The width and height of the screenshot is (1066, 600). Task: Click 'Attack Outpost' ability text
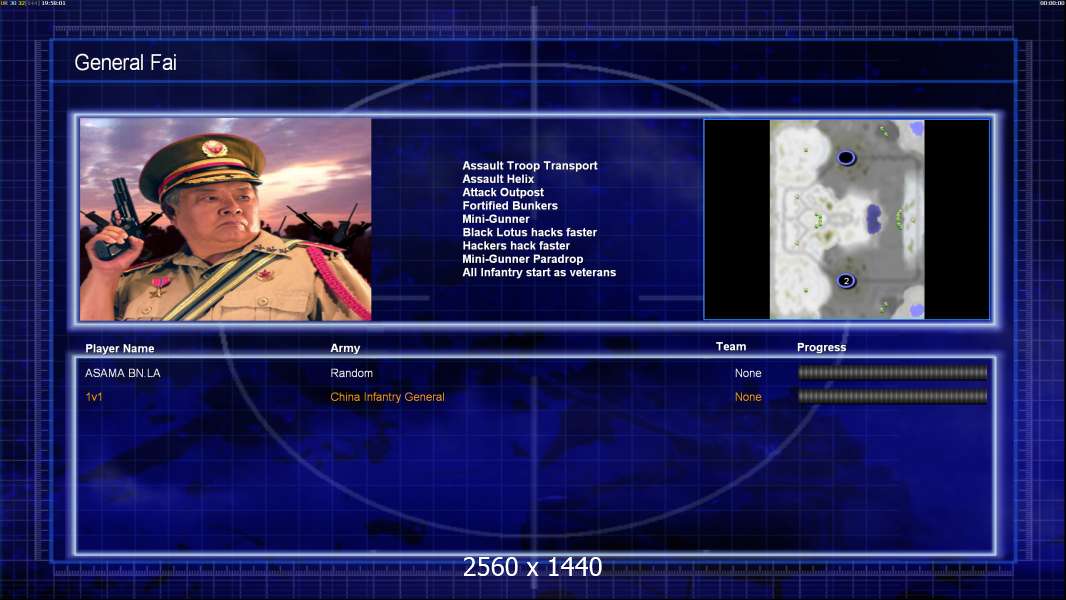[x=502, y=192]
